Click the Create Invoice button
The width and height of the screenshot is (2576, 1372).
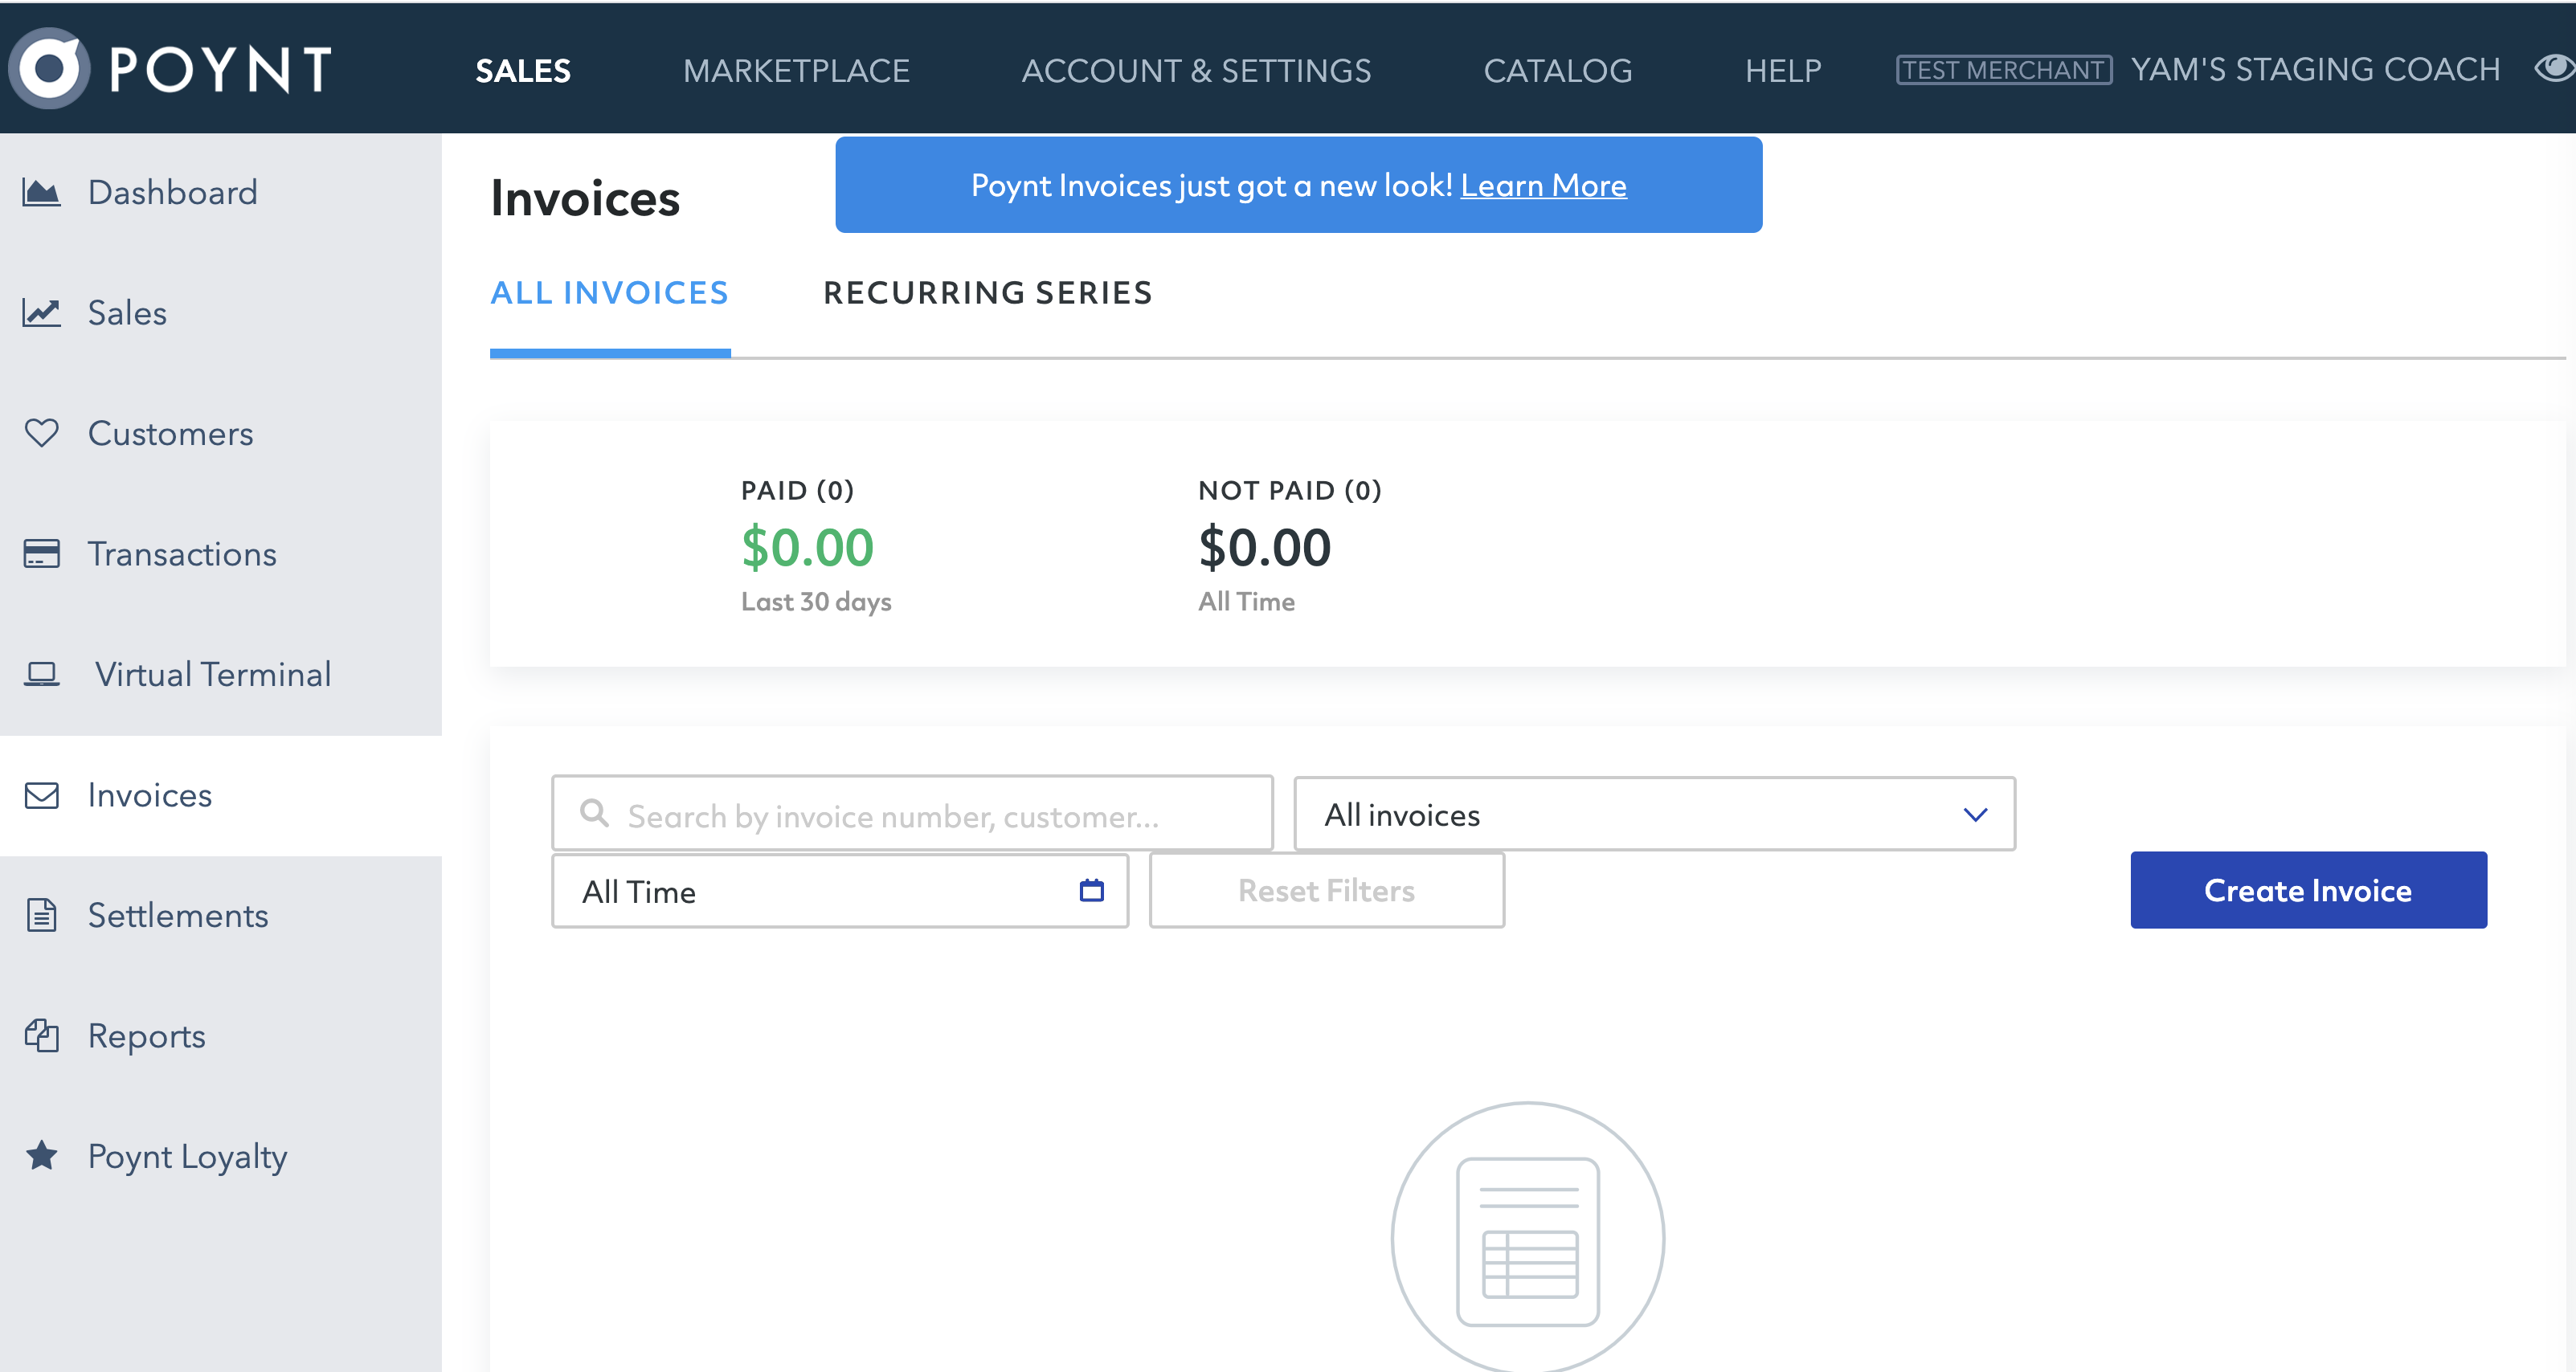(x=2308, y=890)
